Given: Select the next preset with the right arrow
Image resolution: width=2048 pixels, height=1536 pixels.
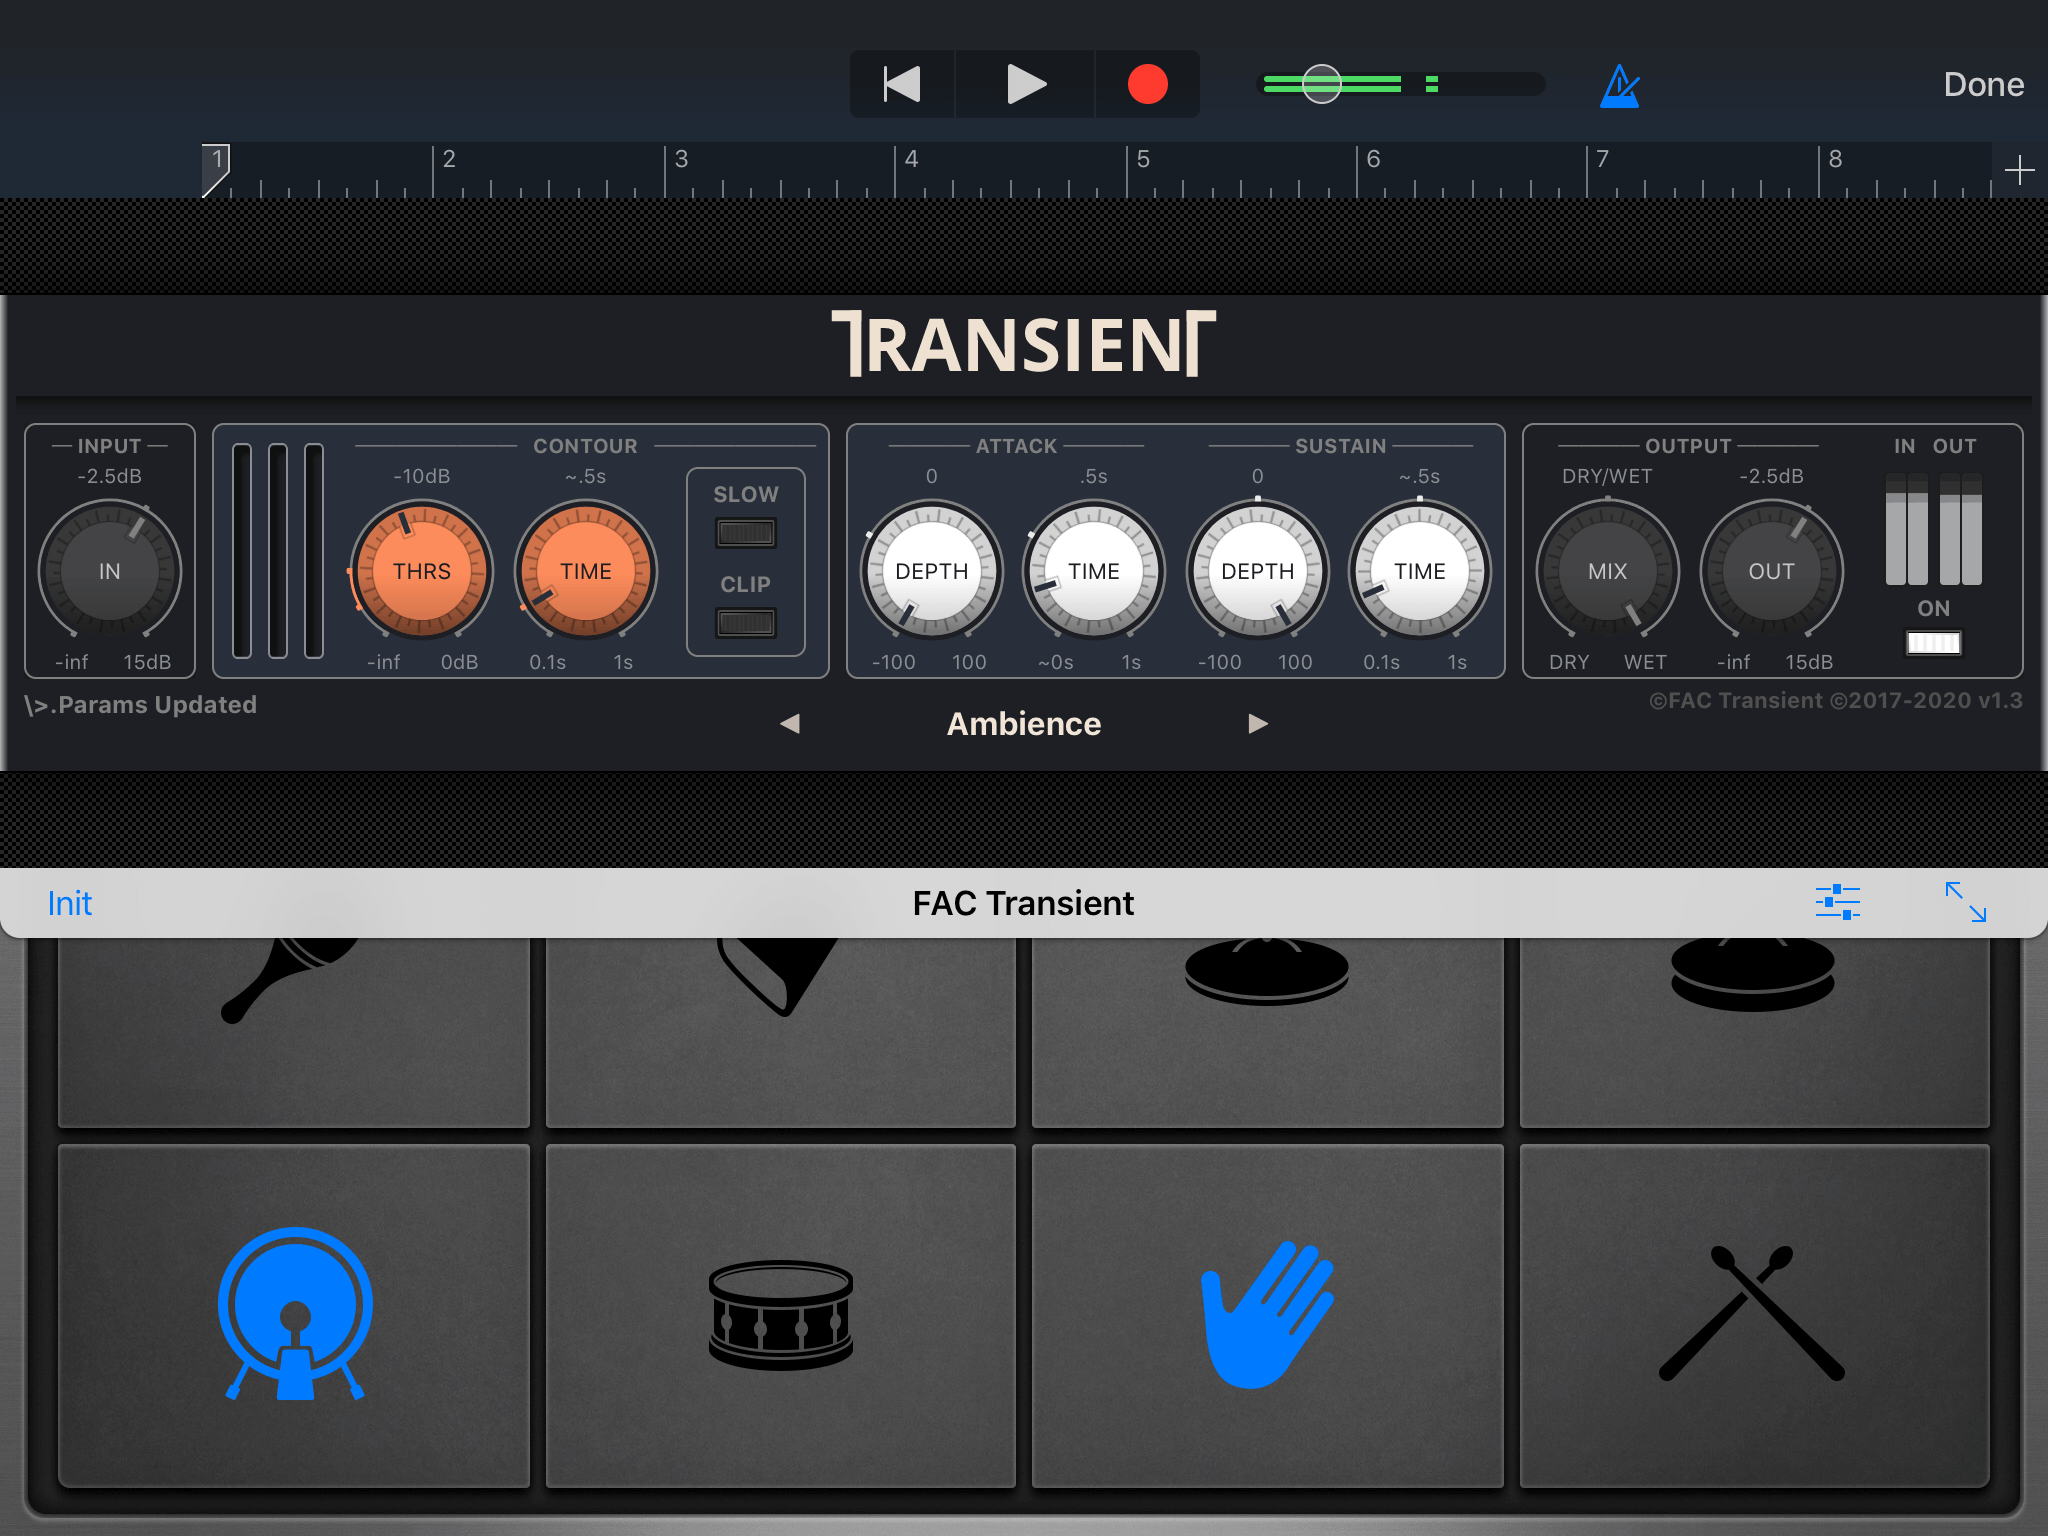Looking at the screenshot, I should pyautogui.click(x=1258, y=723).
